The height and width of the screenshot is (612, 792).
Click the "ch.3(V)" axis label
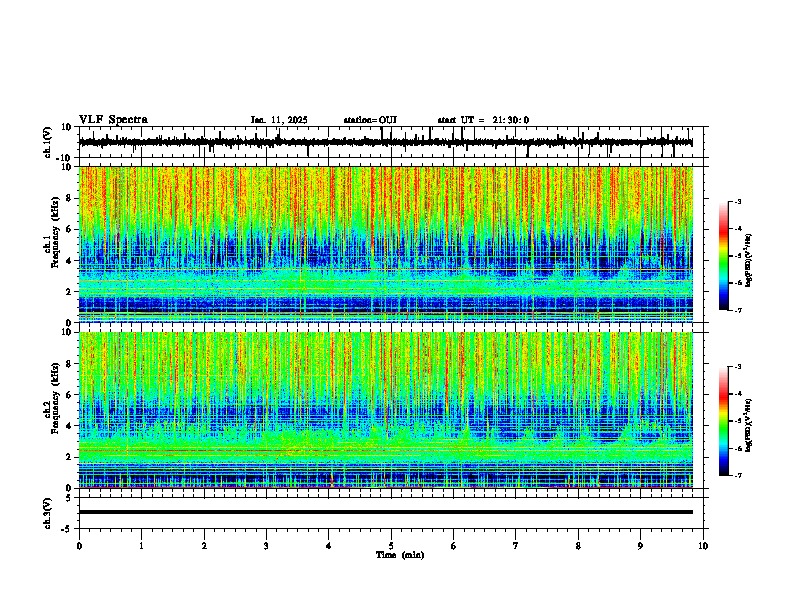pyautogui.click(x=48, y=513)
